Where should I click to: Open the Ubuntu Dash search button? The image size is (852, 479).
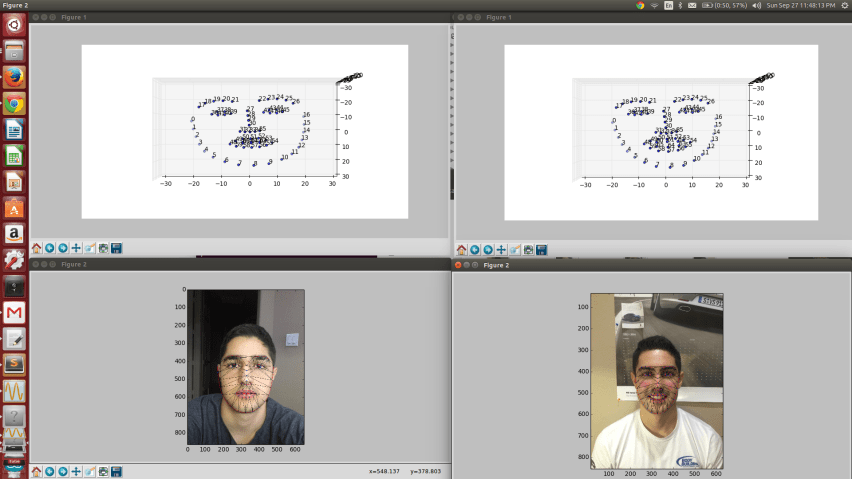(x=14, y=24)
